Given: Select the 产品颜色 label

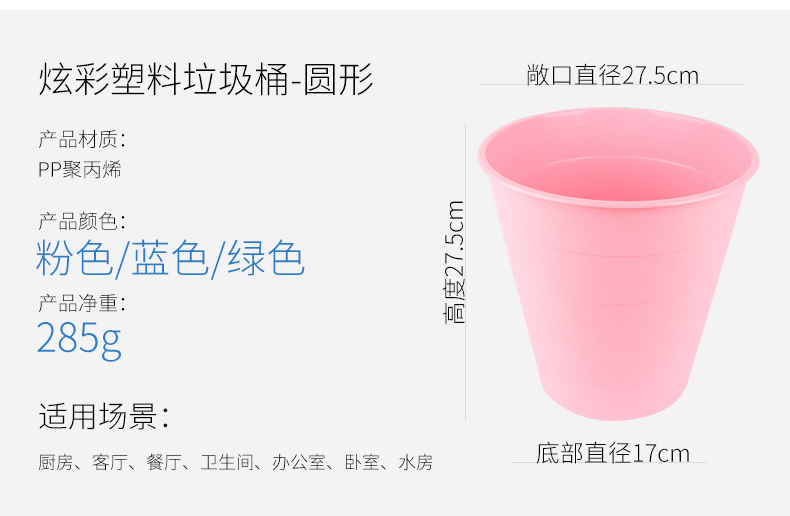Looking at the screenshot, I should click(82, 221).
